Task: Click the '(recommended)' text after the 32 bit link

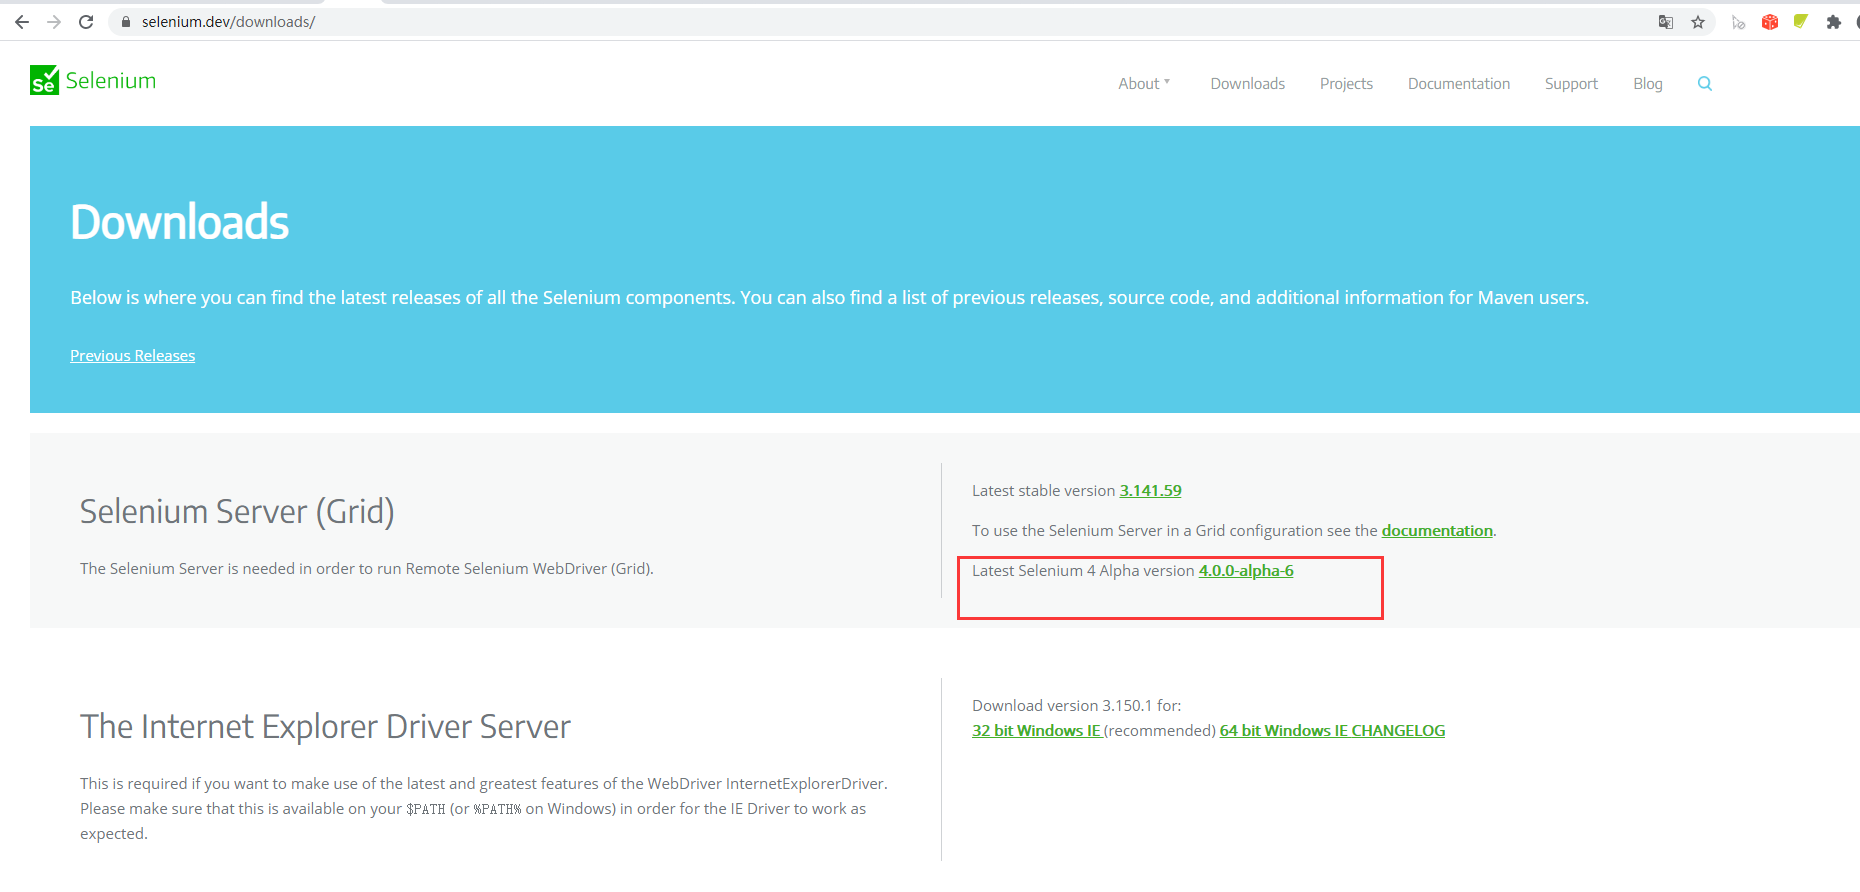Action: click(1160, 731)
